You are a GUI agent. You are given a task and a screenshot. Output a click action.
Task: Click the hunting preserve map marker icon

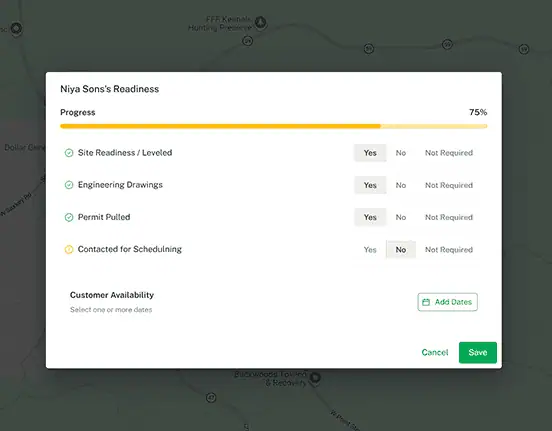click(x=261, y=23)
